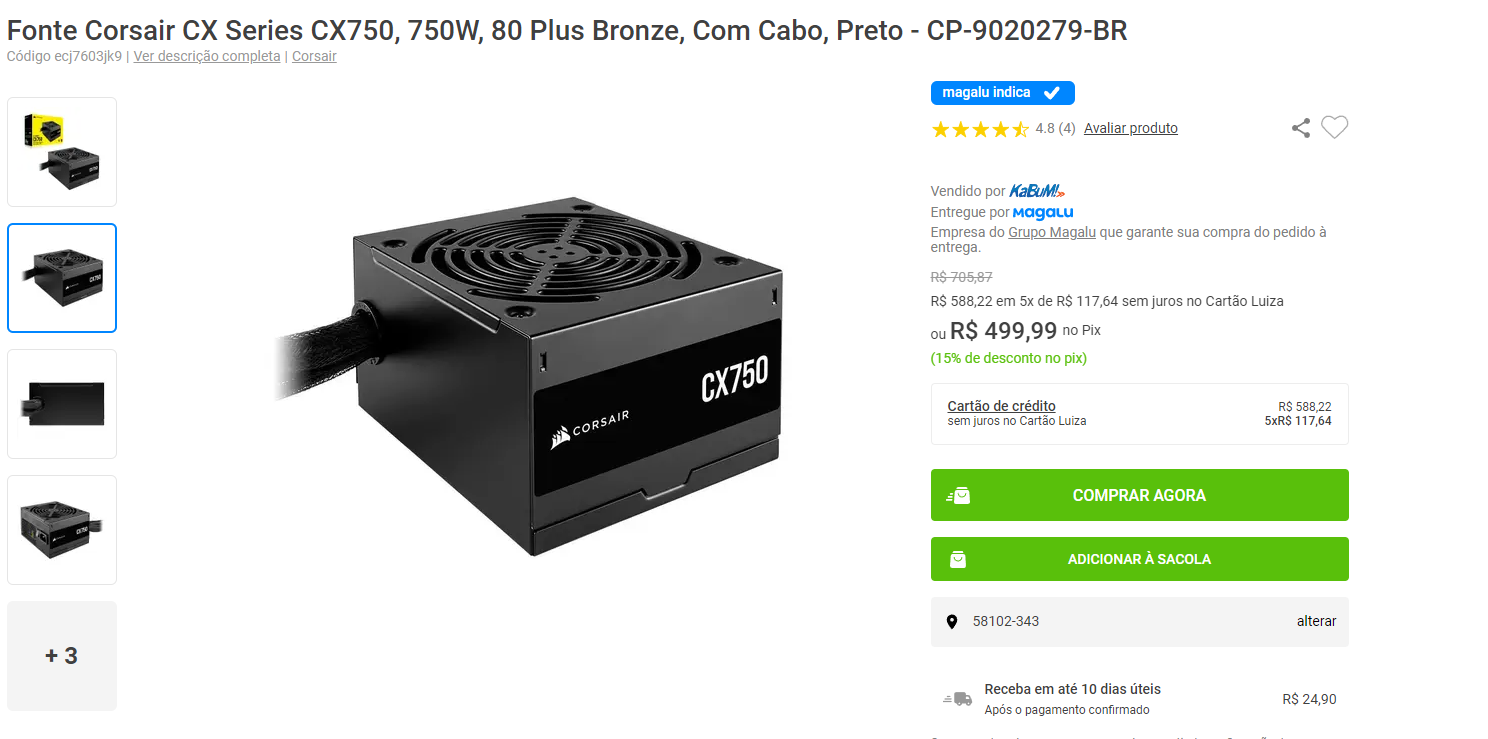The width and height of the screenshot is (1488, 739).
Task: Open Cartão de crédito payment options
Action: click(1001, 406)
